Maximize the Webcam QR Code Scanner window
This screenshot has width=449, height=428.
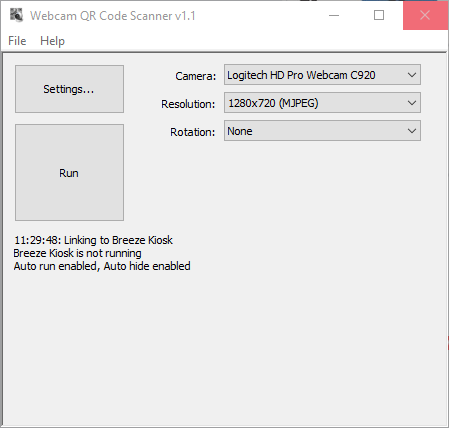point(379,15)
